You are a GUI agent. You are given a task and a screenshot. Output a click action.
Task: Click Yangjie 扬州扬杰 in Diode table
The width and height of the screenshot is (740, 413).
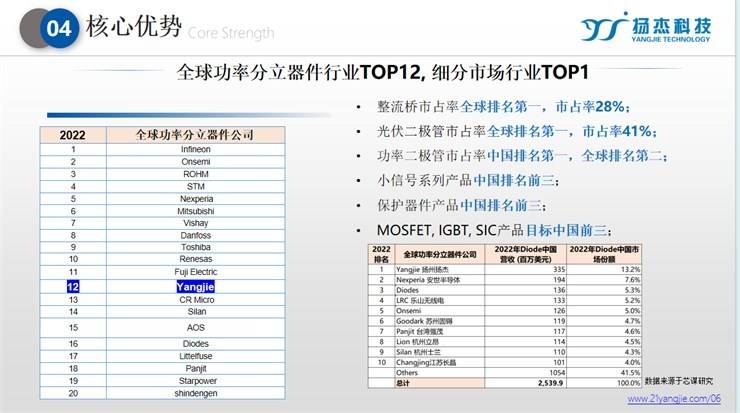tap(422, 270)
